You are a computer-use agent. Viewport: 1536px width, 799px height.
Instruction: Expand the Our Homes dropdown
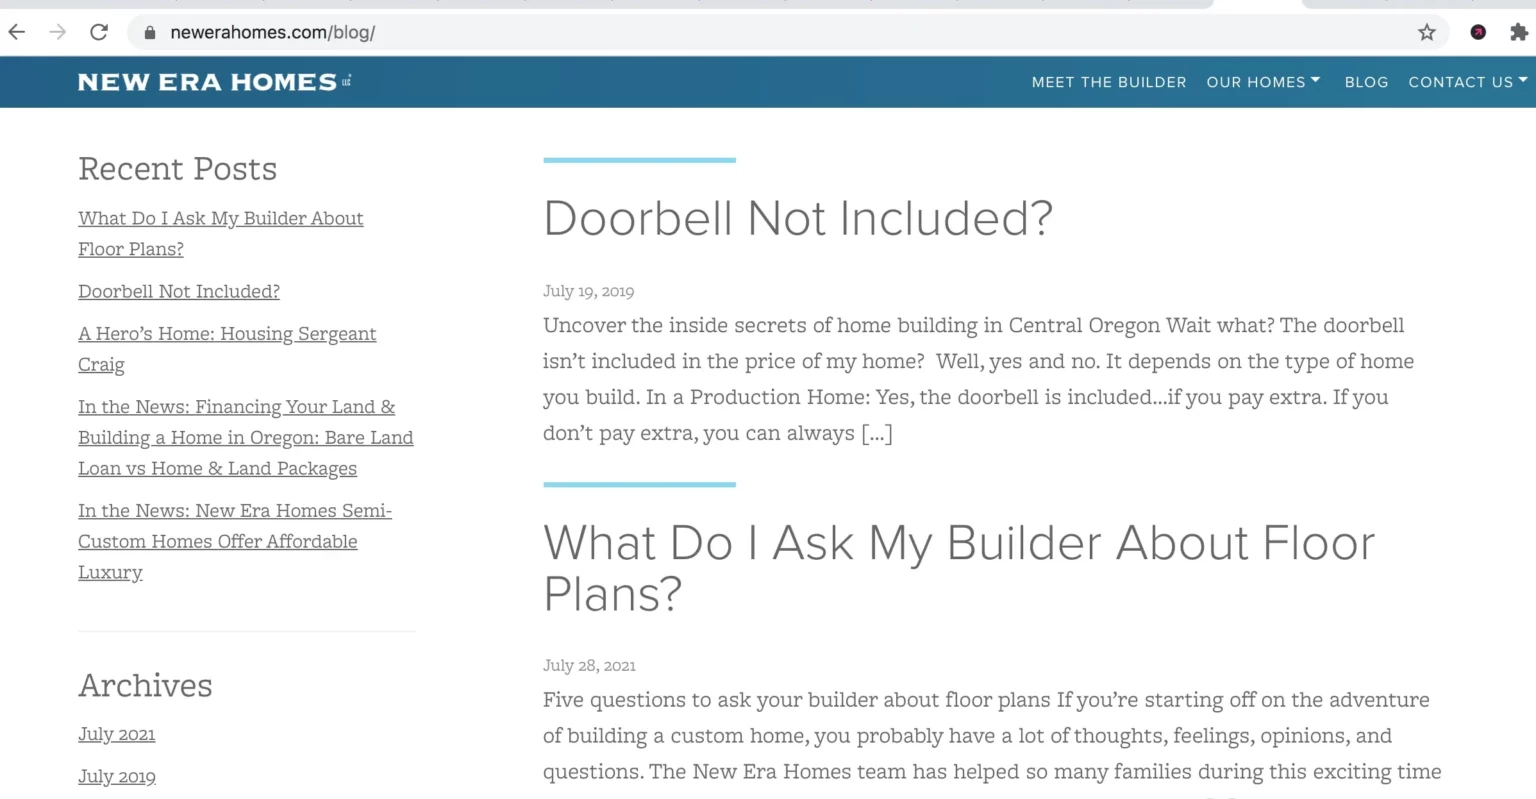click(1262, 81)
